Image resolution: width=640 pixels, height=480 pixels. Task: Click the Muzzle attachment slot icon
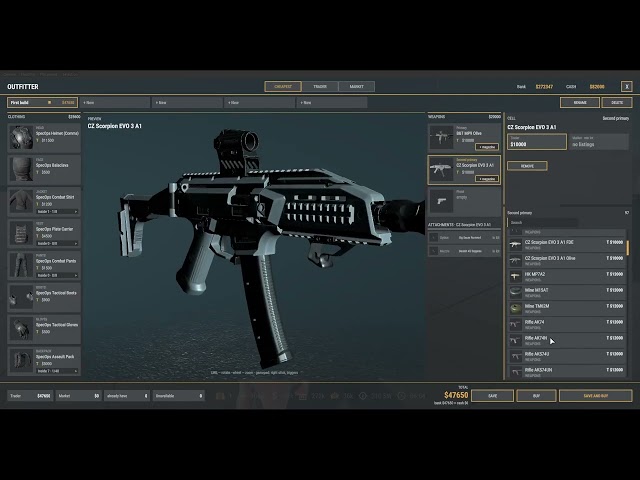(x=433, y=251)
